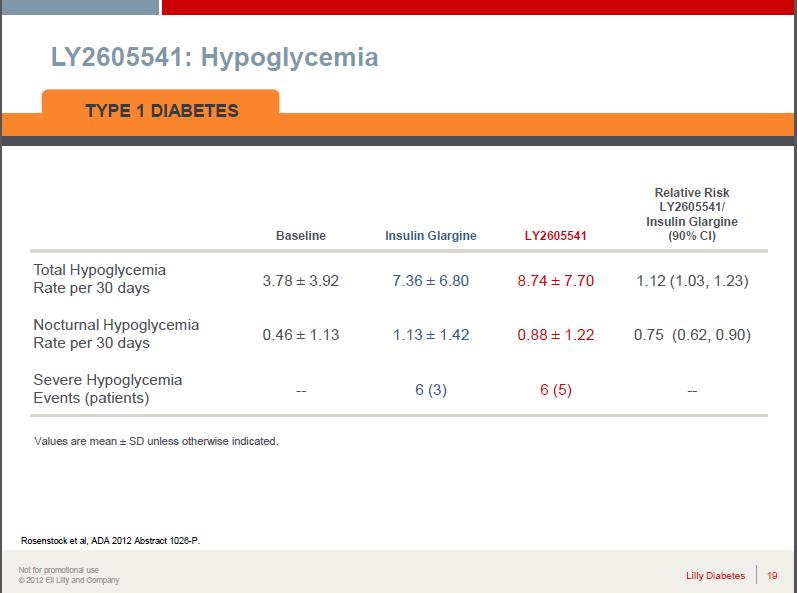
Task: Select the Total Hypoglycemia row label
Action: point(99,279)
